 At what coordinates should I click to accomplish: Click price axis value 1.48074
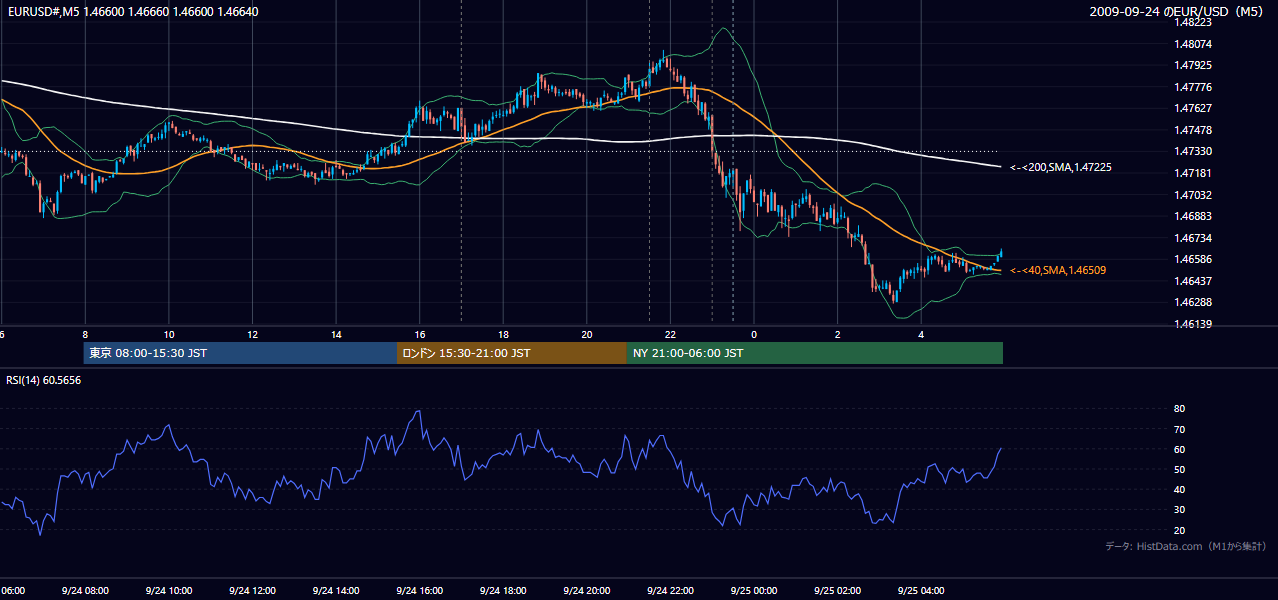(1194, 44)
